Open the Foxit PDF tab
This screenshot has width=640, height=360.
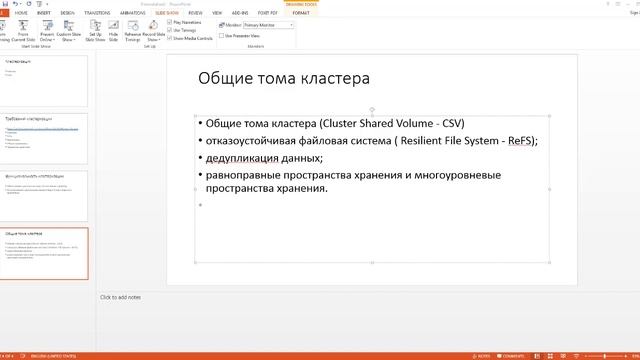[267, 13]
